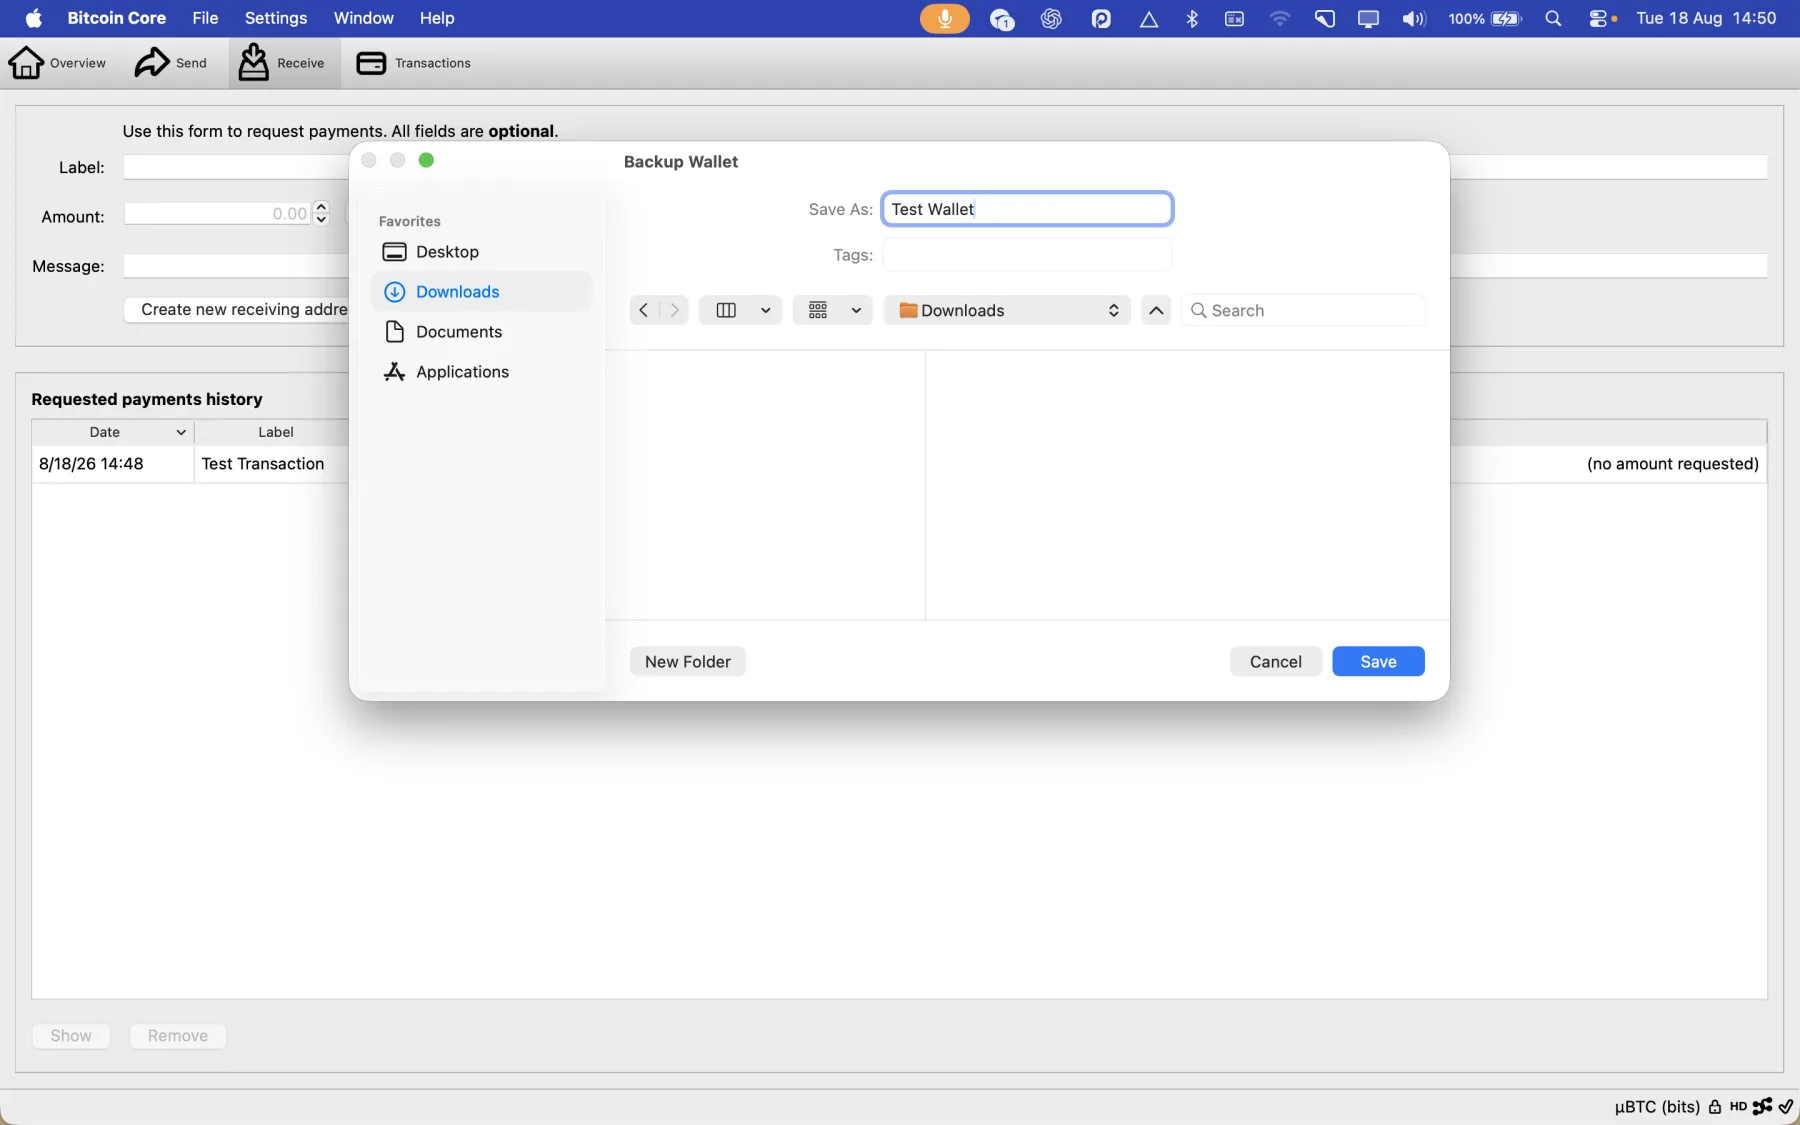Click the HD wallet status icon
Screen dimensions: 1800x1125
1738,1106
